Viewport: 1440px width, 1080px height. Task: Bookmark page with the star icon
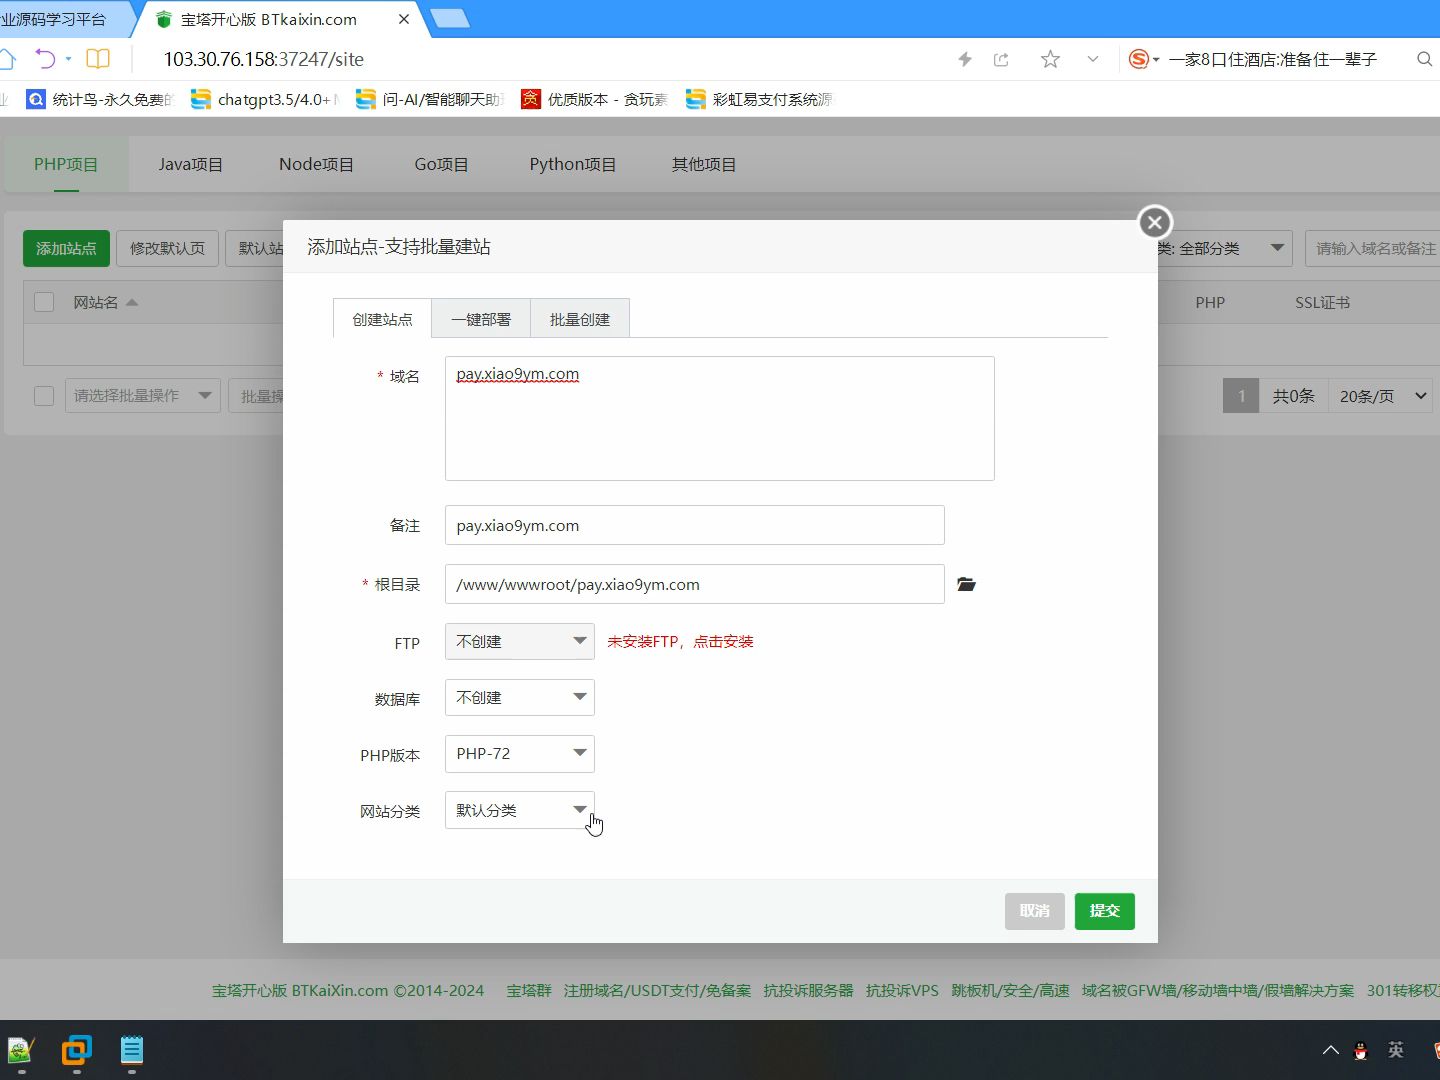[x=1050, y=60]
